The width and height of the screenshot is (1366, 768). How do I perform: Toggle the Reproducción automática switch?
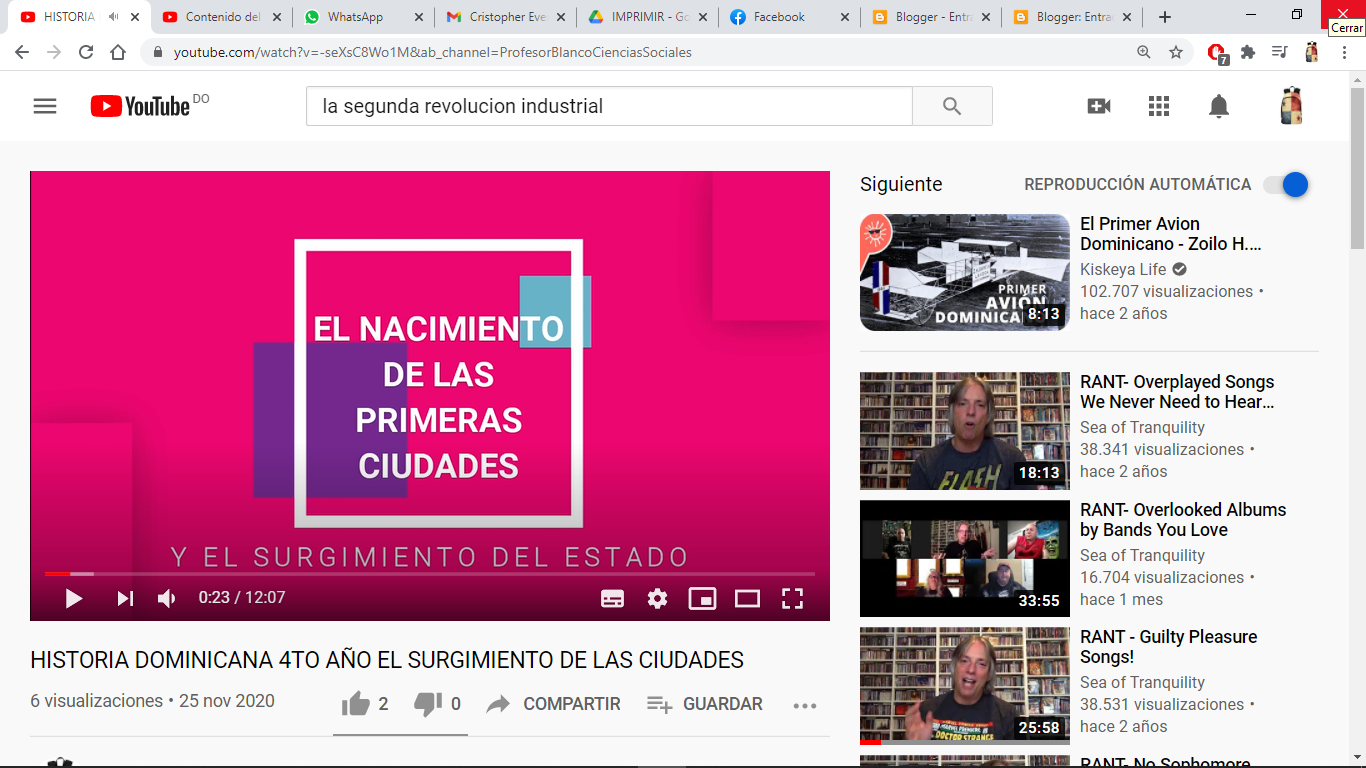click(1286, 184)
